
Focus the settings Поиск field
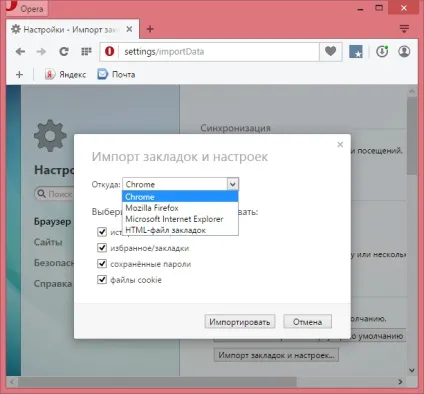point(54,194)
